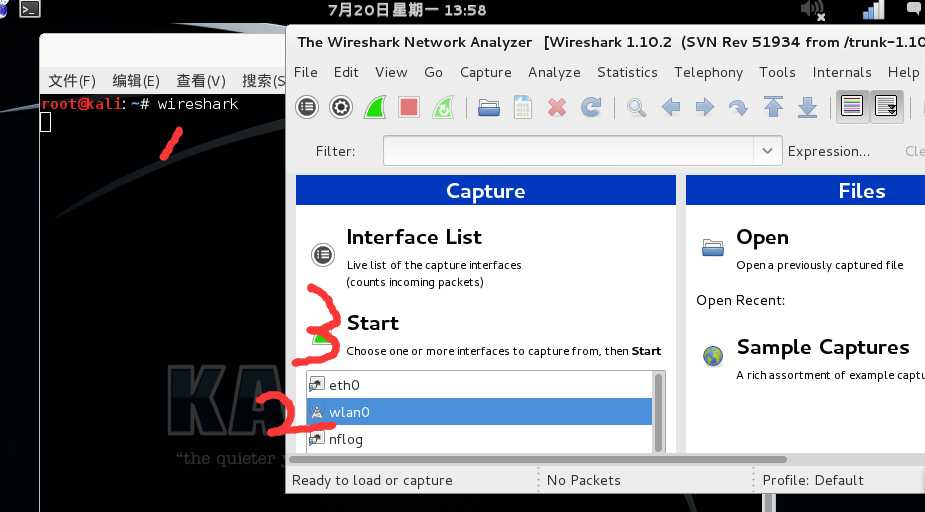The width and height of the screenshot is (925, 512).
Task: Click the Profile: Default status entry
Action: [x=813, y=480]
